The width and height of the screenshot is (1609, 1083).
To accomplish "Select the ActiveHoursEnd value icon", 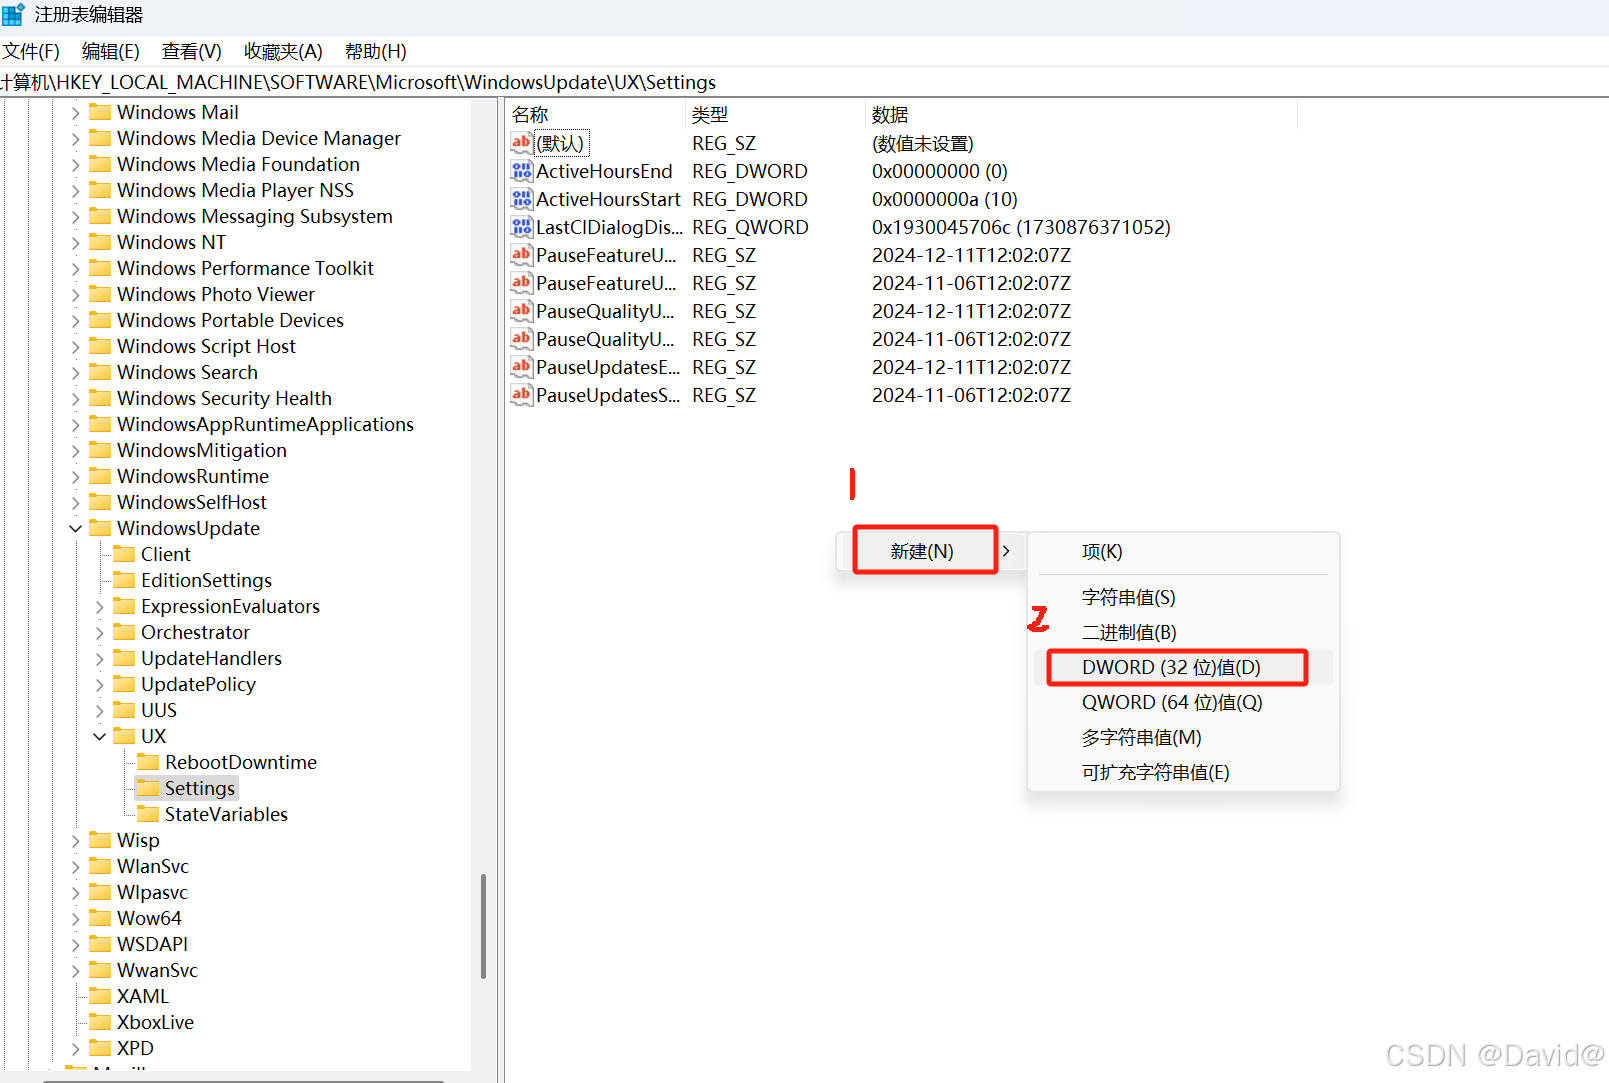I will click(x=521, y=171).
